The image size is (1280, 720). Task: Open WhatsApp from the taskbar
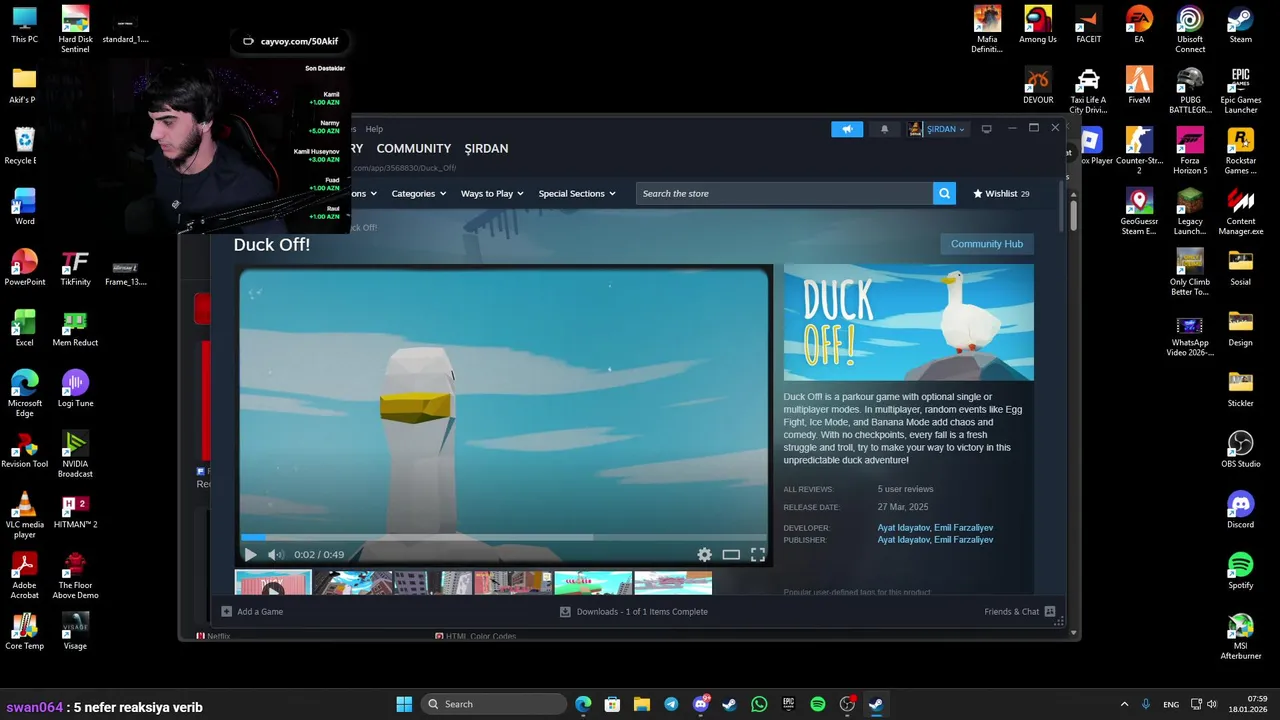tap(759, 704)
